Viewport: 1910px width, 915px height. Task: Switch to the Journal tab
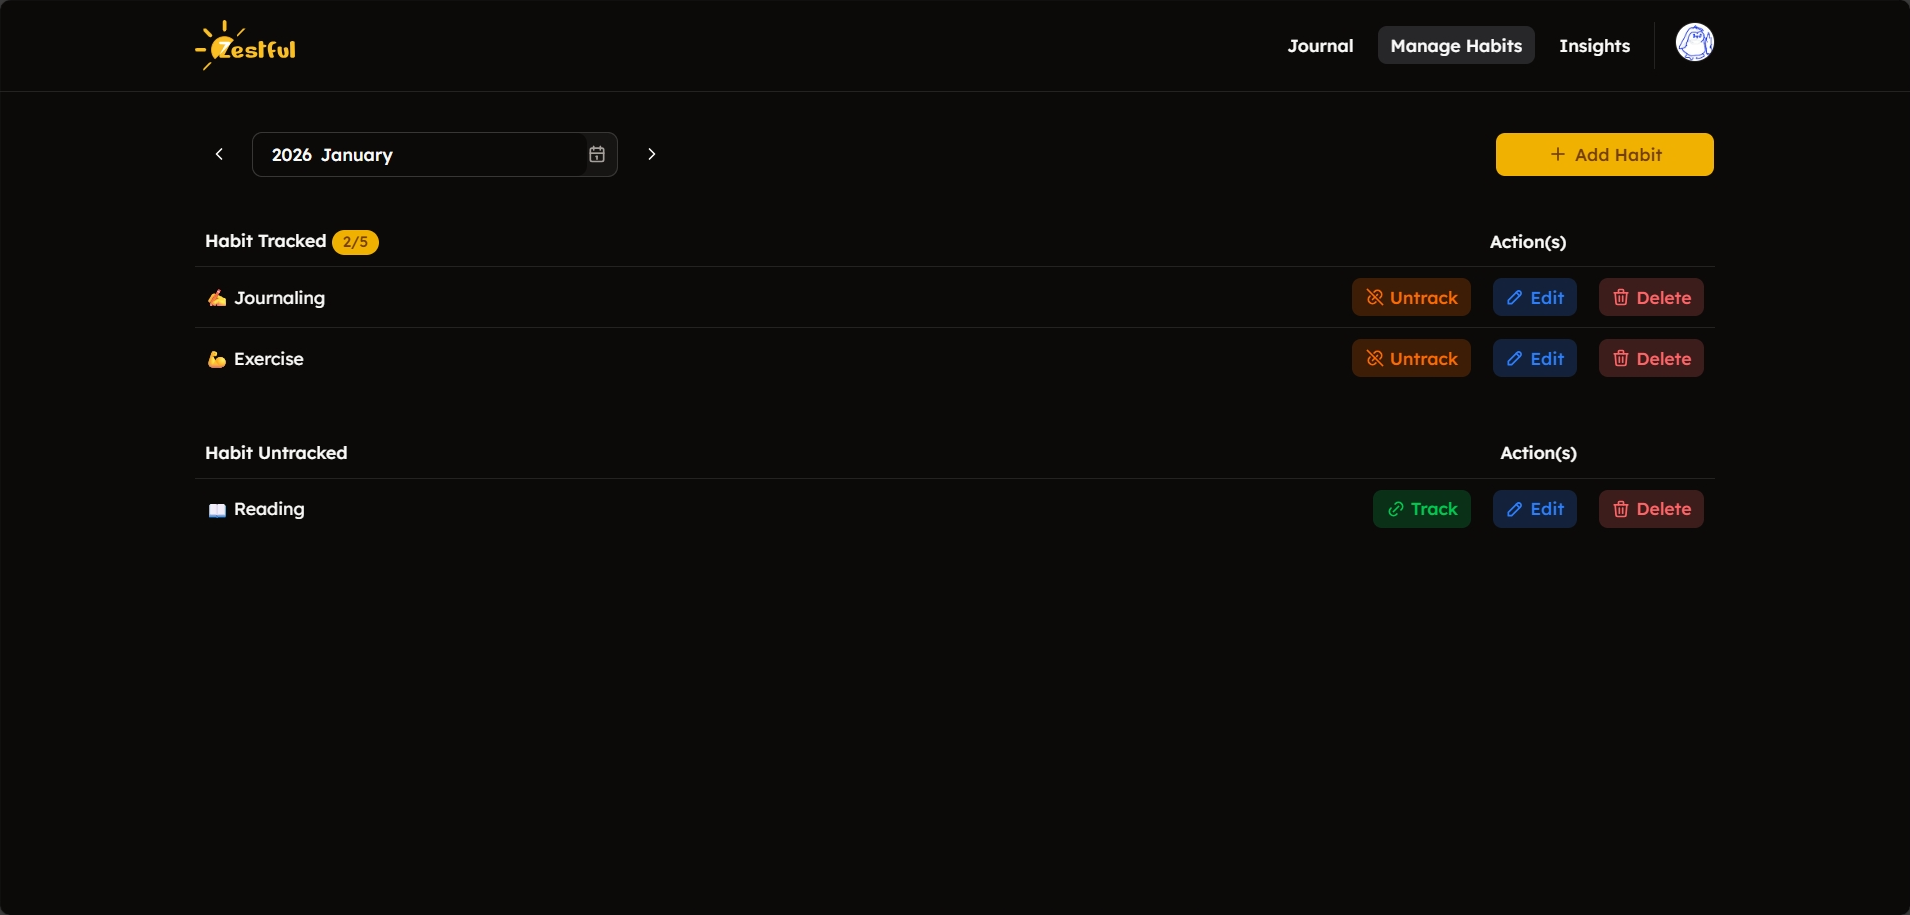[1320, 46]
